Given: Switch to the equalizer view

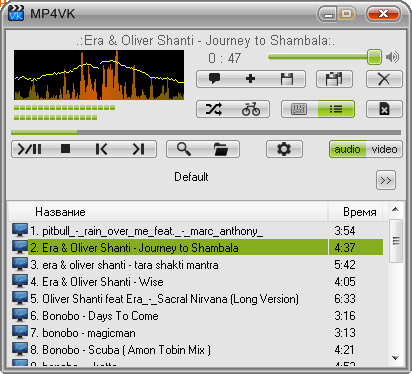Looking at the screenshot, I should tap(299, 109).
